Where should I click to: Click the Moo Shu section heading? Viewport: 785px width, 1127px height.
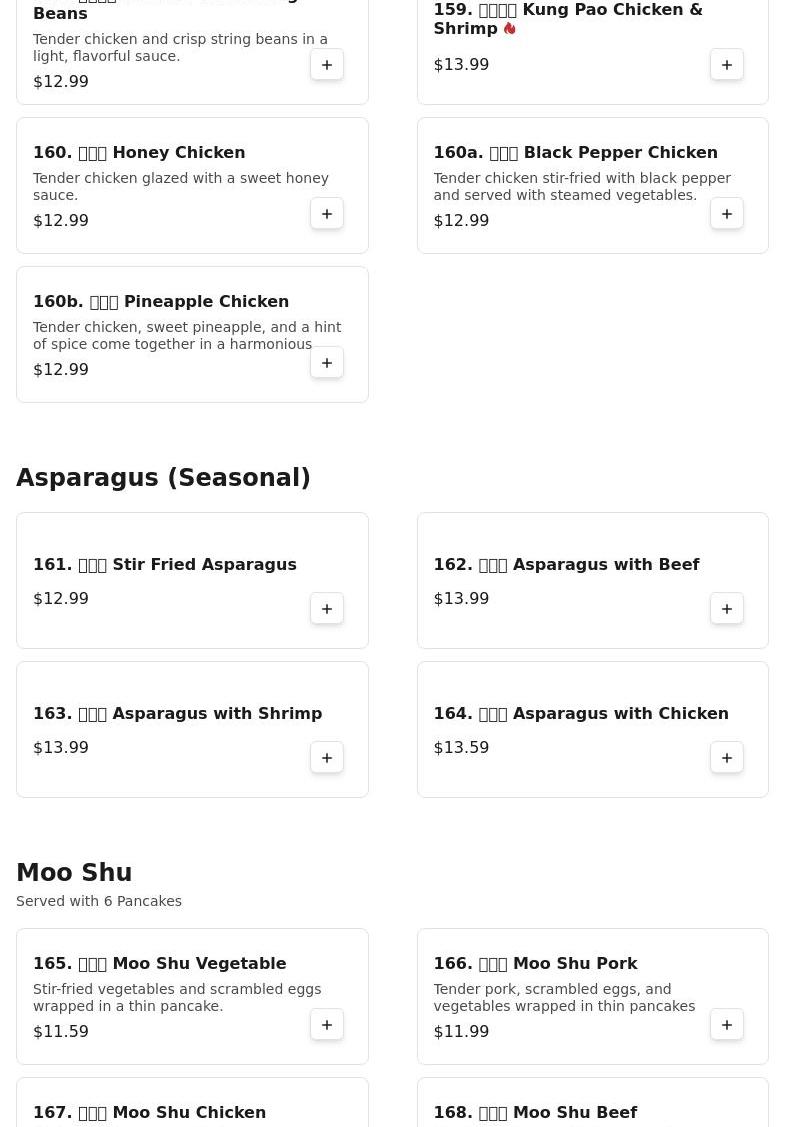point(74,873)
